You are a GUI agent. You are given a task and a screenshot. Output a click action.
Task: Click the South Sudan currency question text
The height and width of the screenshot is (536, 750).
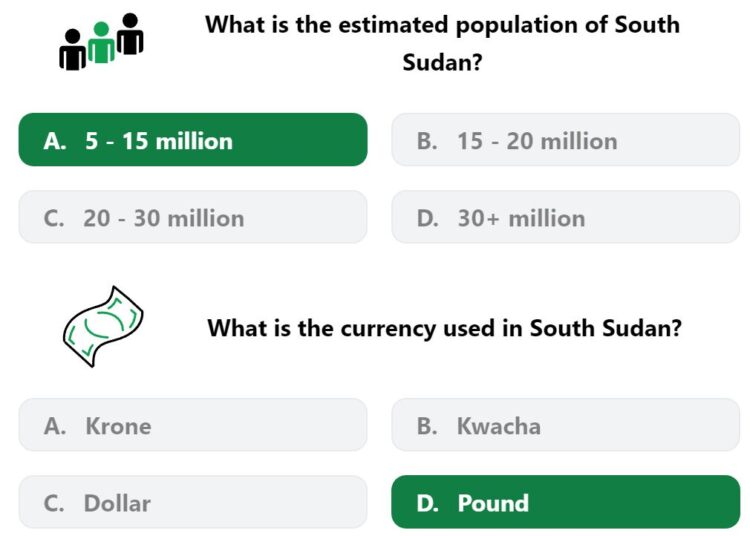[444, 328]
